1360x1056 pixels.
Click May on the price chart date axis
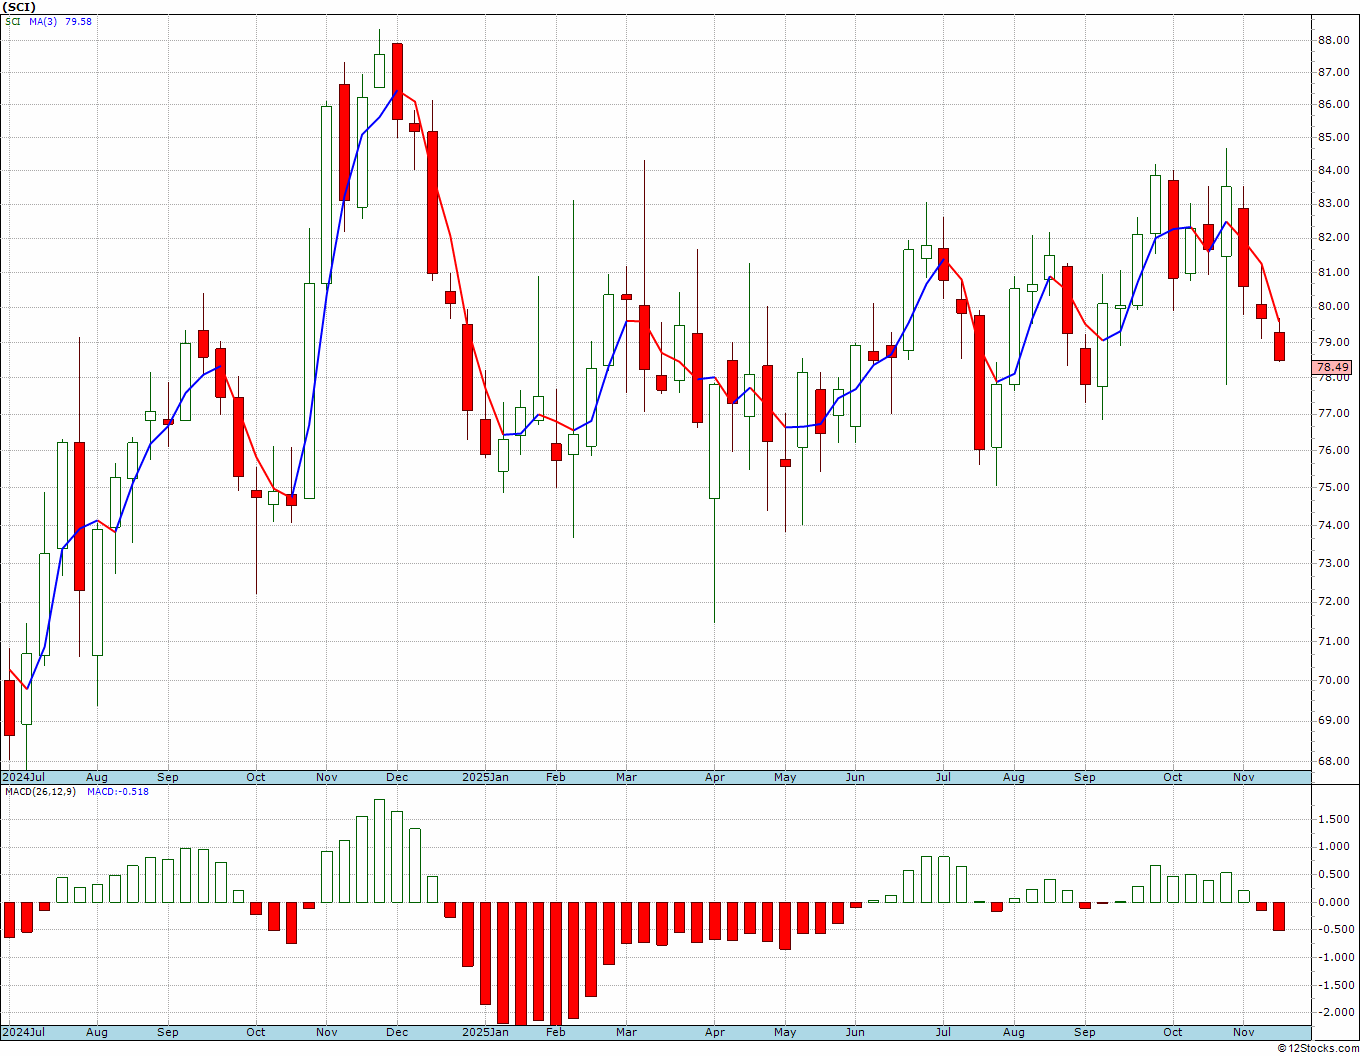(785, 777)
